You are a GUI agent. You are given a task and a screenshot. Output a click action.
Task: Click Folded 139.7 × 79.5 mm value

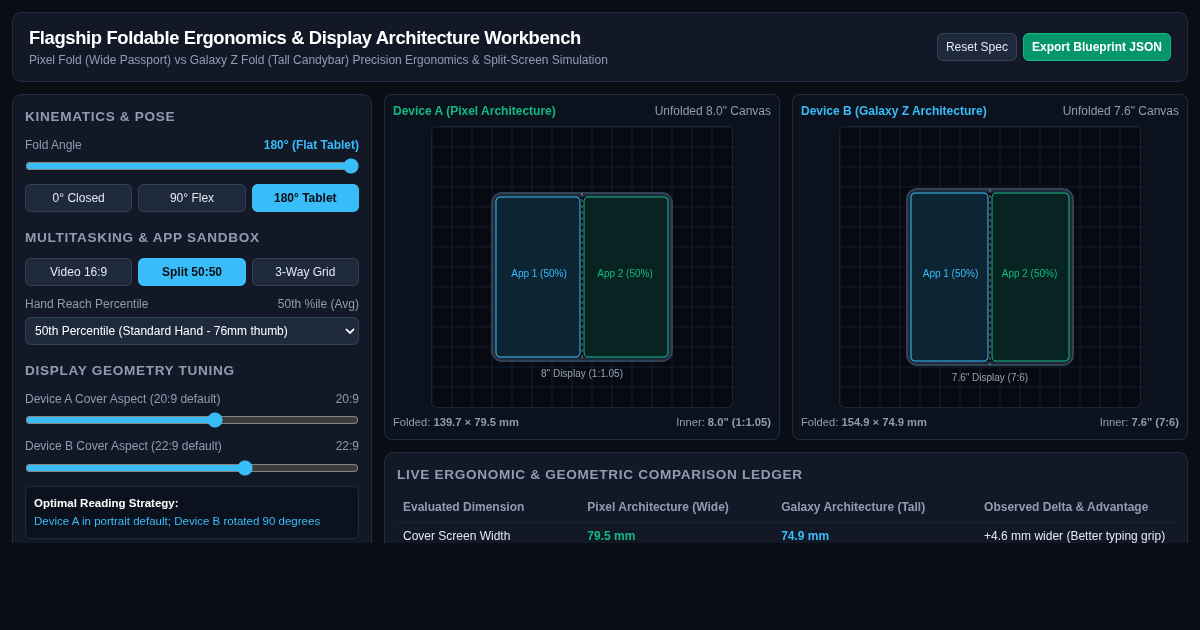(476, 422)
